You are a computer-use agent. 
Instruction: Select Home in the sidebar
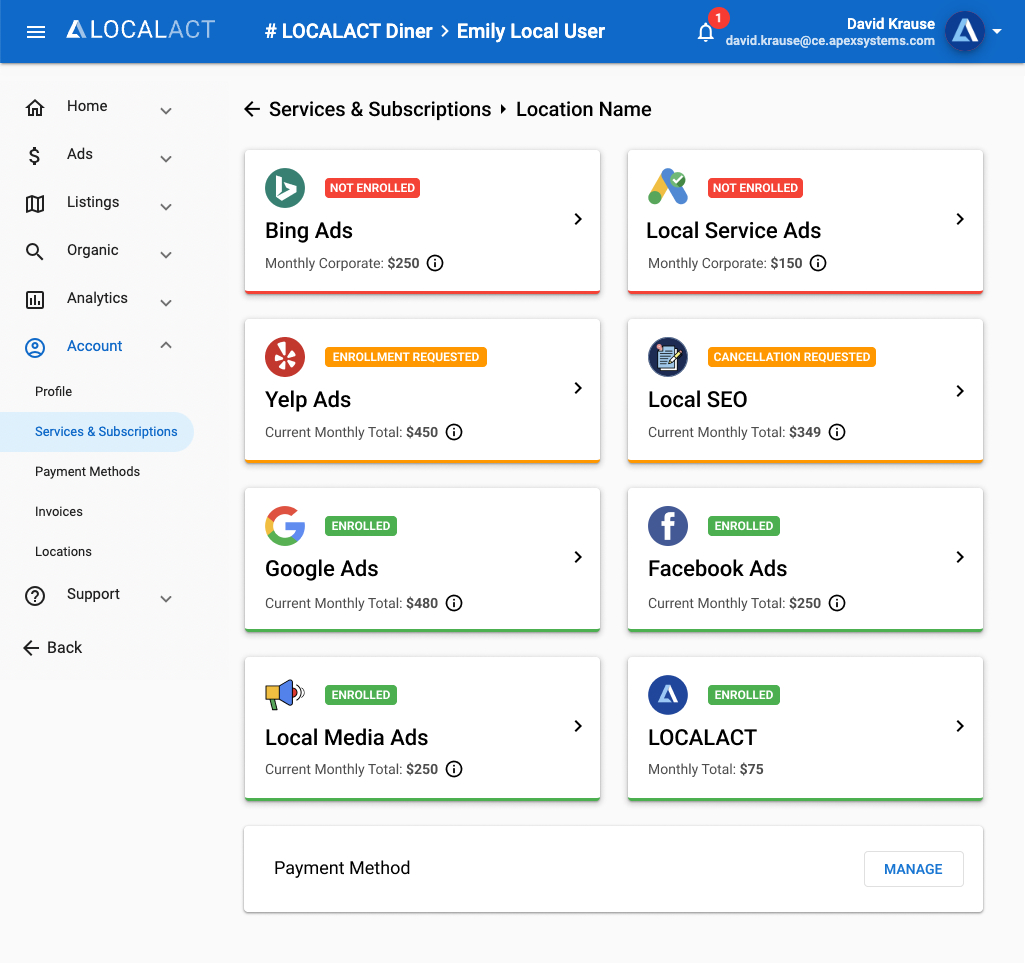87,106
